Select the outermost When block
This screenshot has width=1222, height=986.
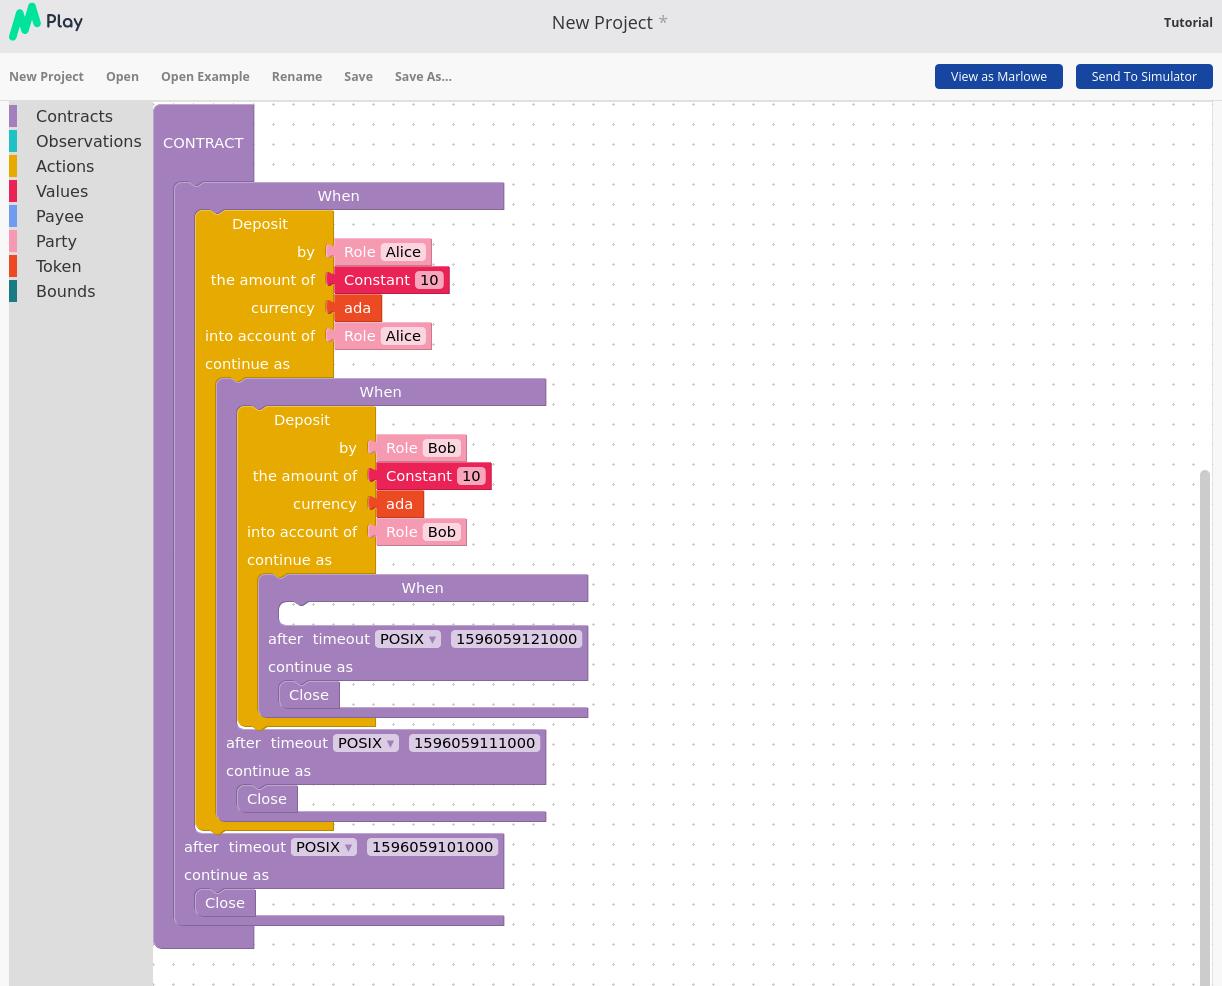click(339, 196)
